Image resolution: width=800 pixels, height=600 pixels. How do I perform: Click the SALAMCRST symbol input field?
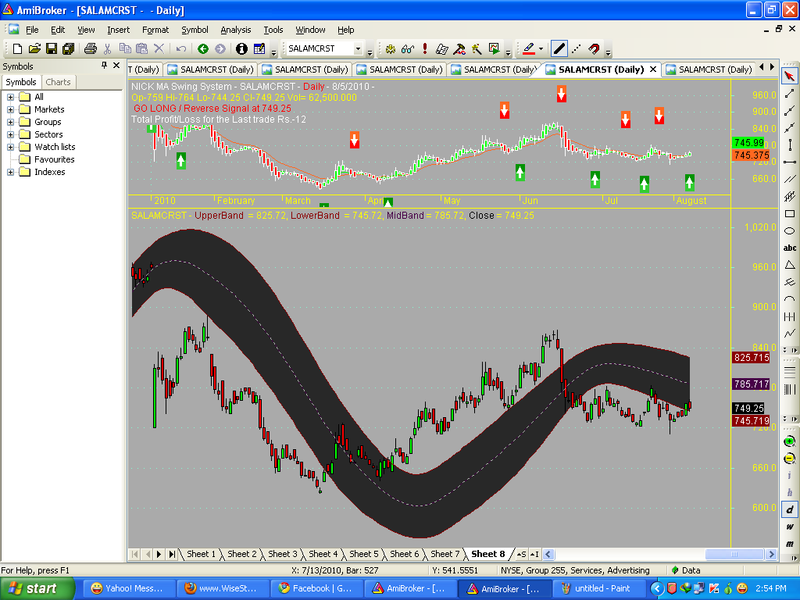pos(319,48)
